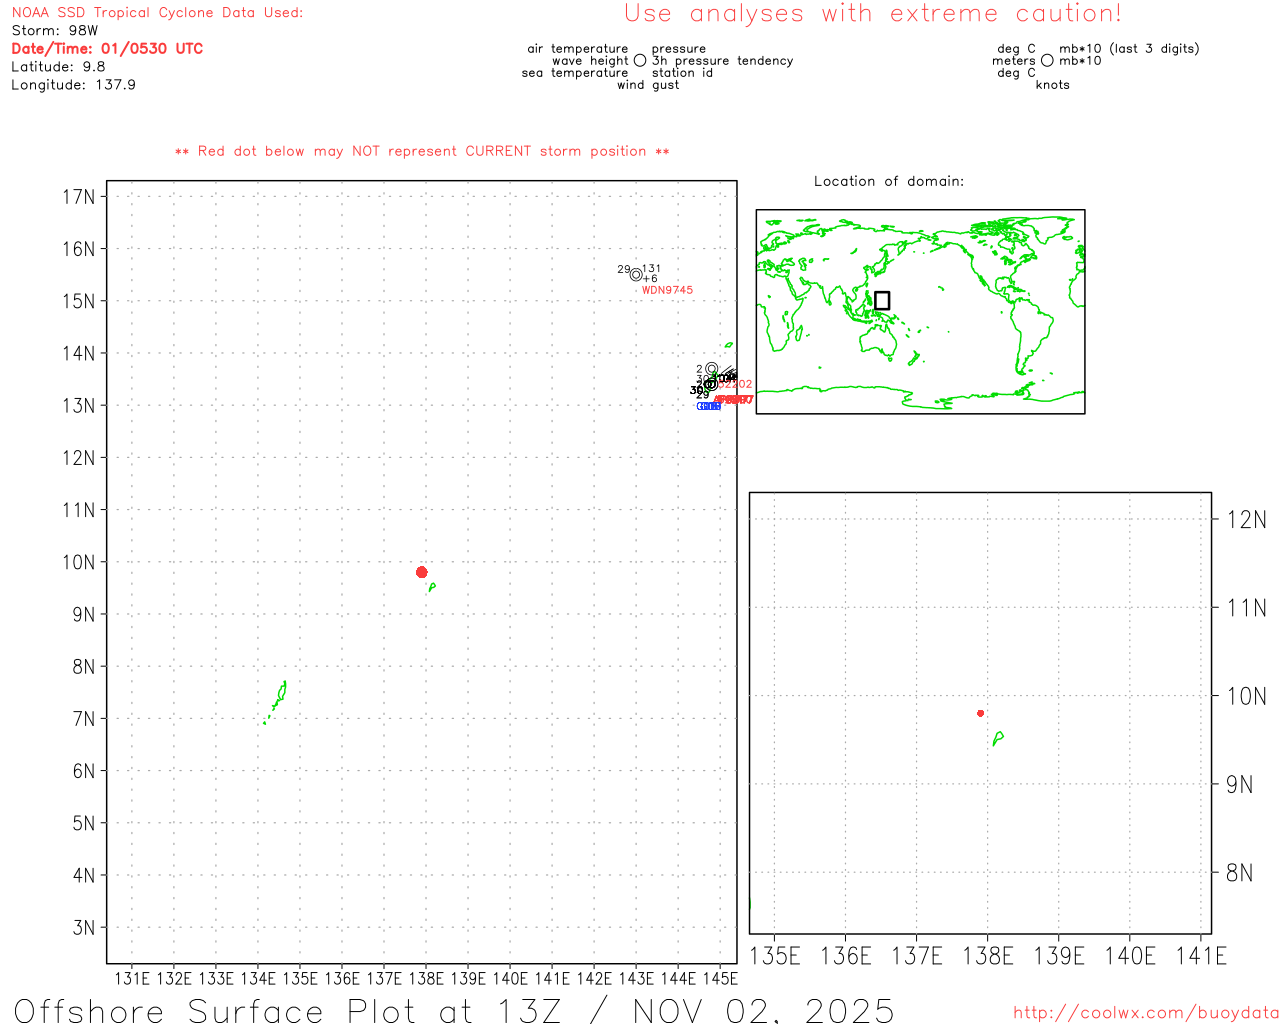This screenshot has height=1024, width=1280.
Task: Click the 'sea temperature' legend label
Action: click(575, 73)
